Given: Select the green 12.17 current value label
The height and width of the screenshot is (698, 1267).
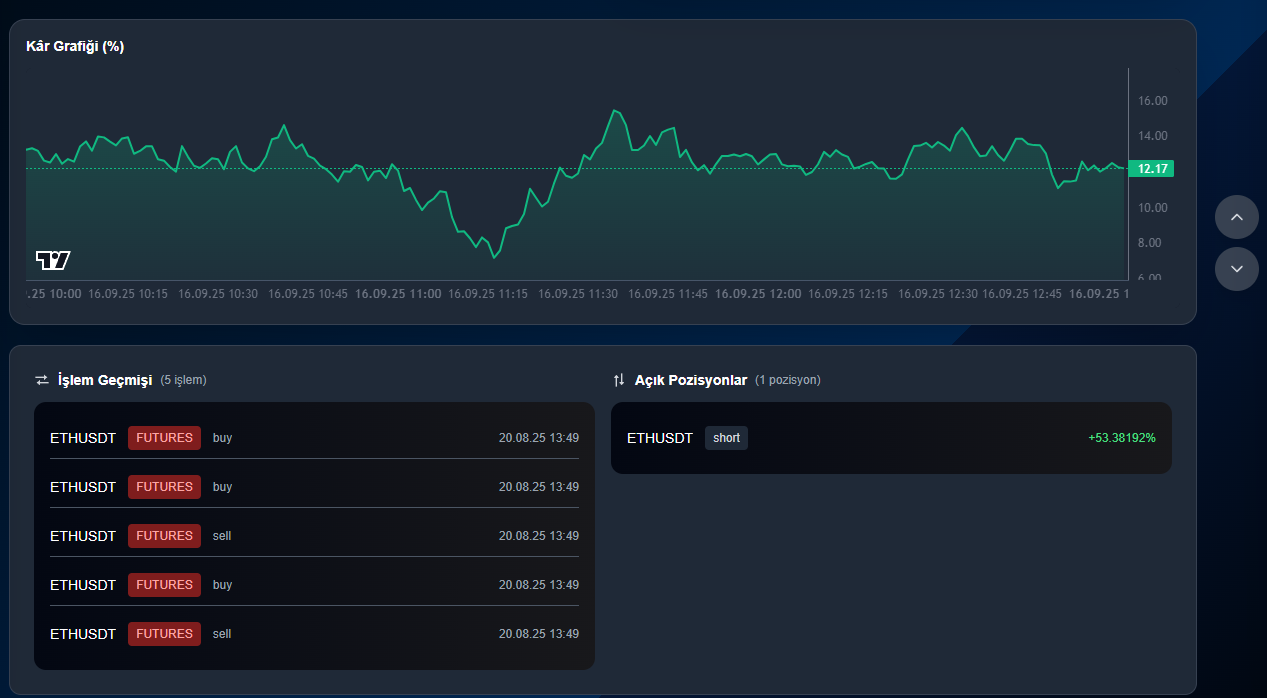Looking at the screenshot, I should pos(1151,169).
